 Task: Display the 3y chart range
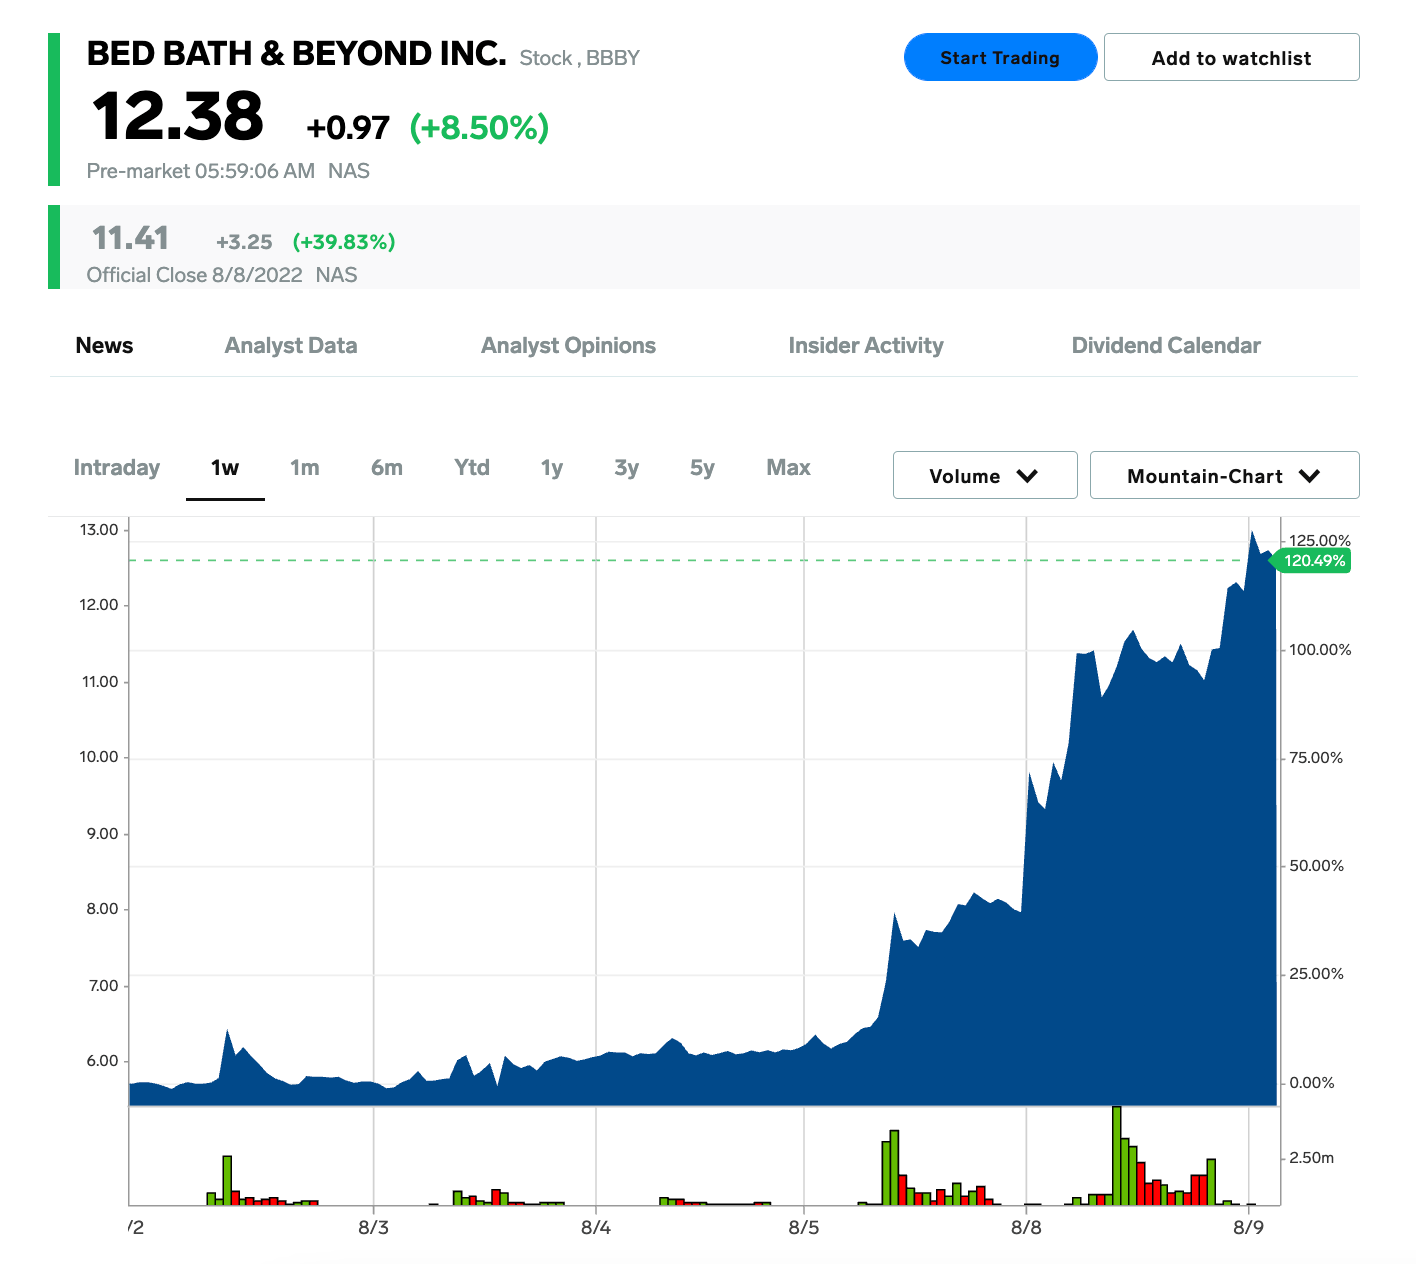[x=627, y=468]
